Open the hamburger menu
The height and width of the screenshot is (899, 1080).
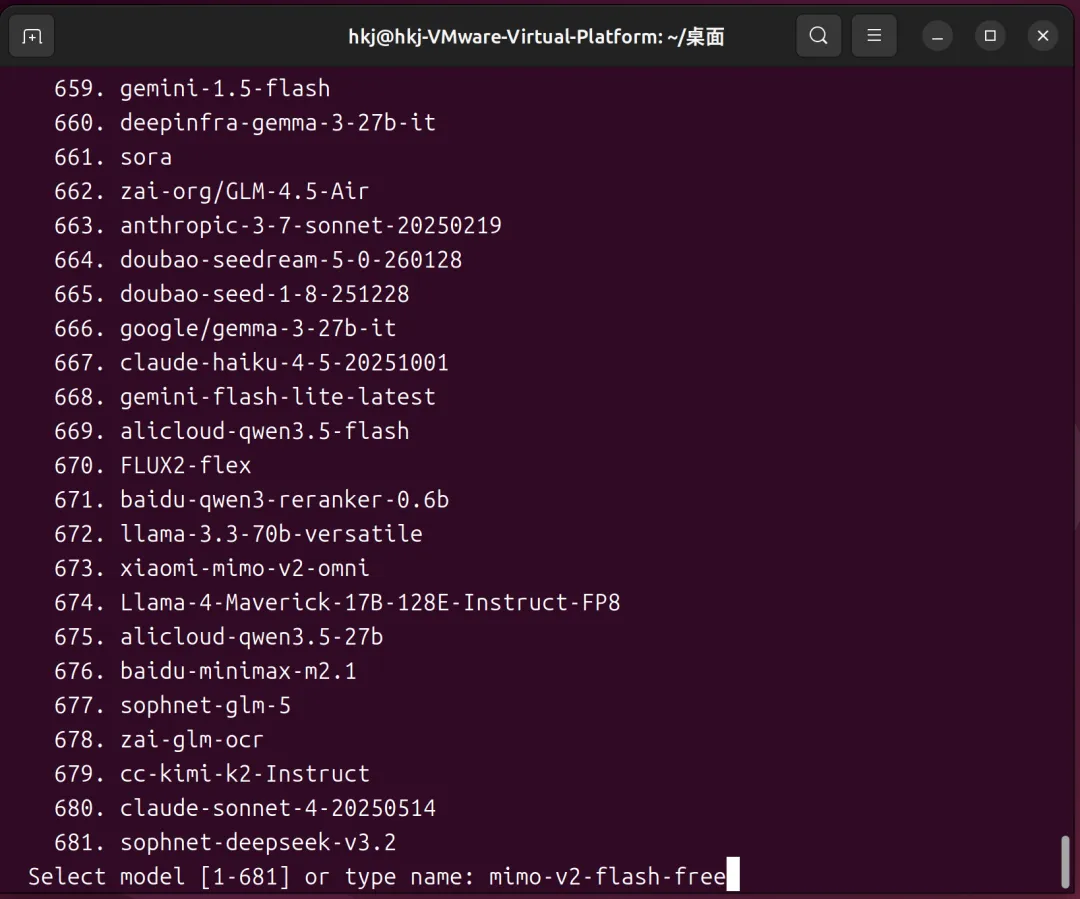tap(874, 36)
